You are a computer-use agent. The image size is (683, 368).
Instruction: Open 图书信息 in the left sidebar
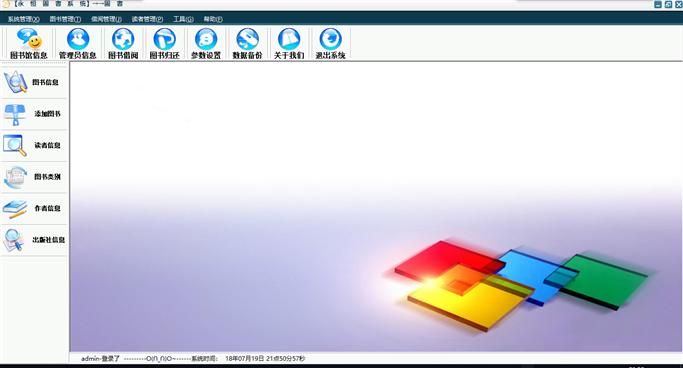[x=34, y=82]
